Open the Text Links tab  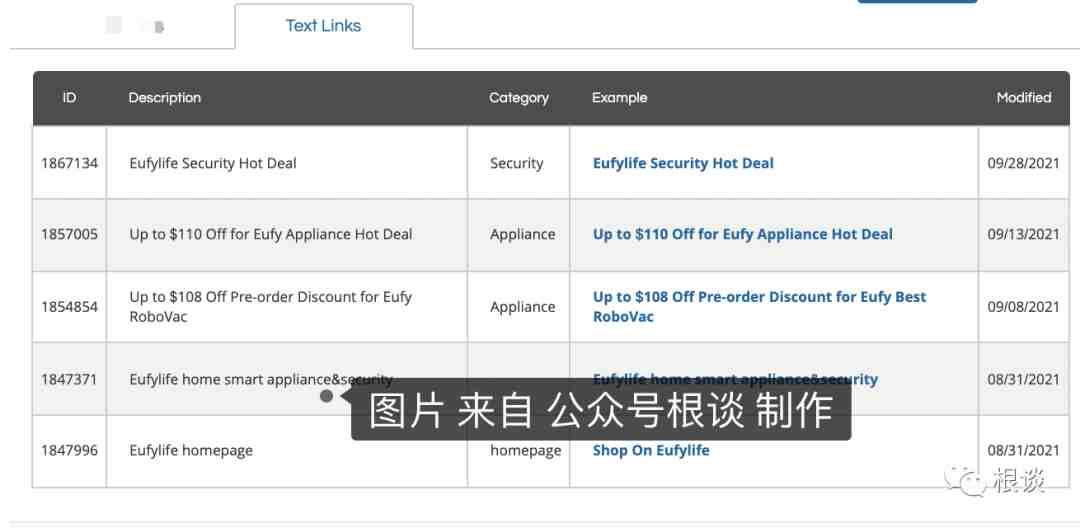tap(324, 26)
